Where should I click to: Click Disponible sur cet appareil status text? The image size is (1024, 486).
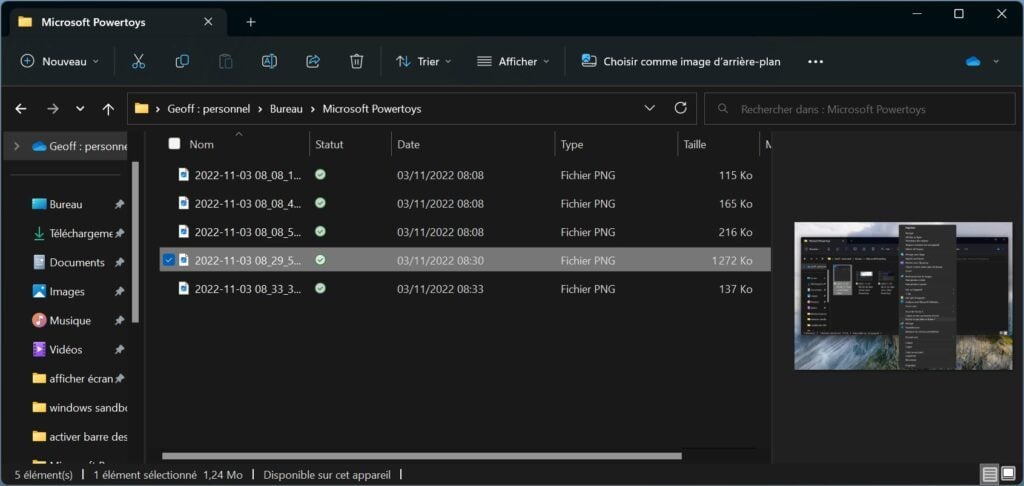(x=327, y=475)
